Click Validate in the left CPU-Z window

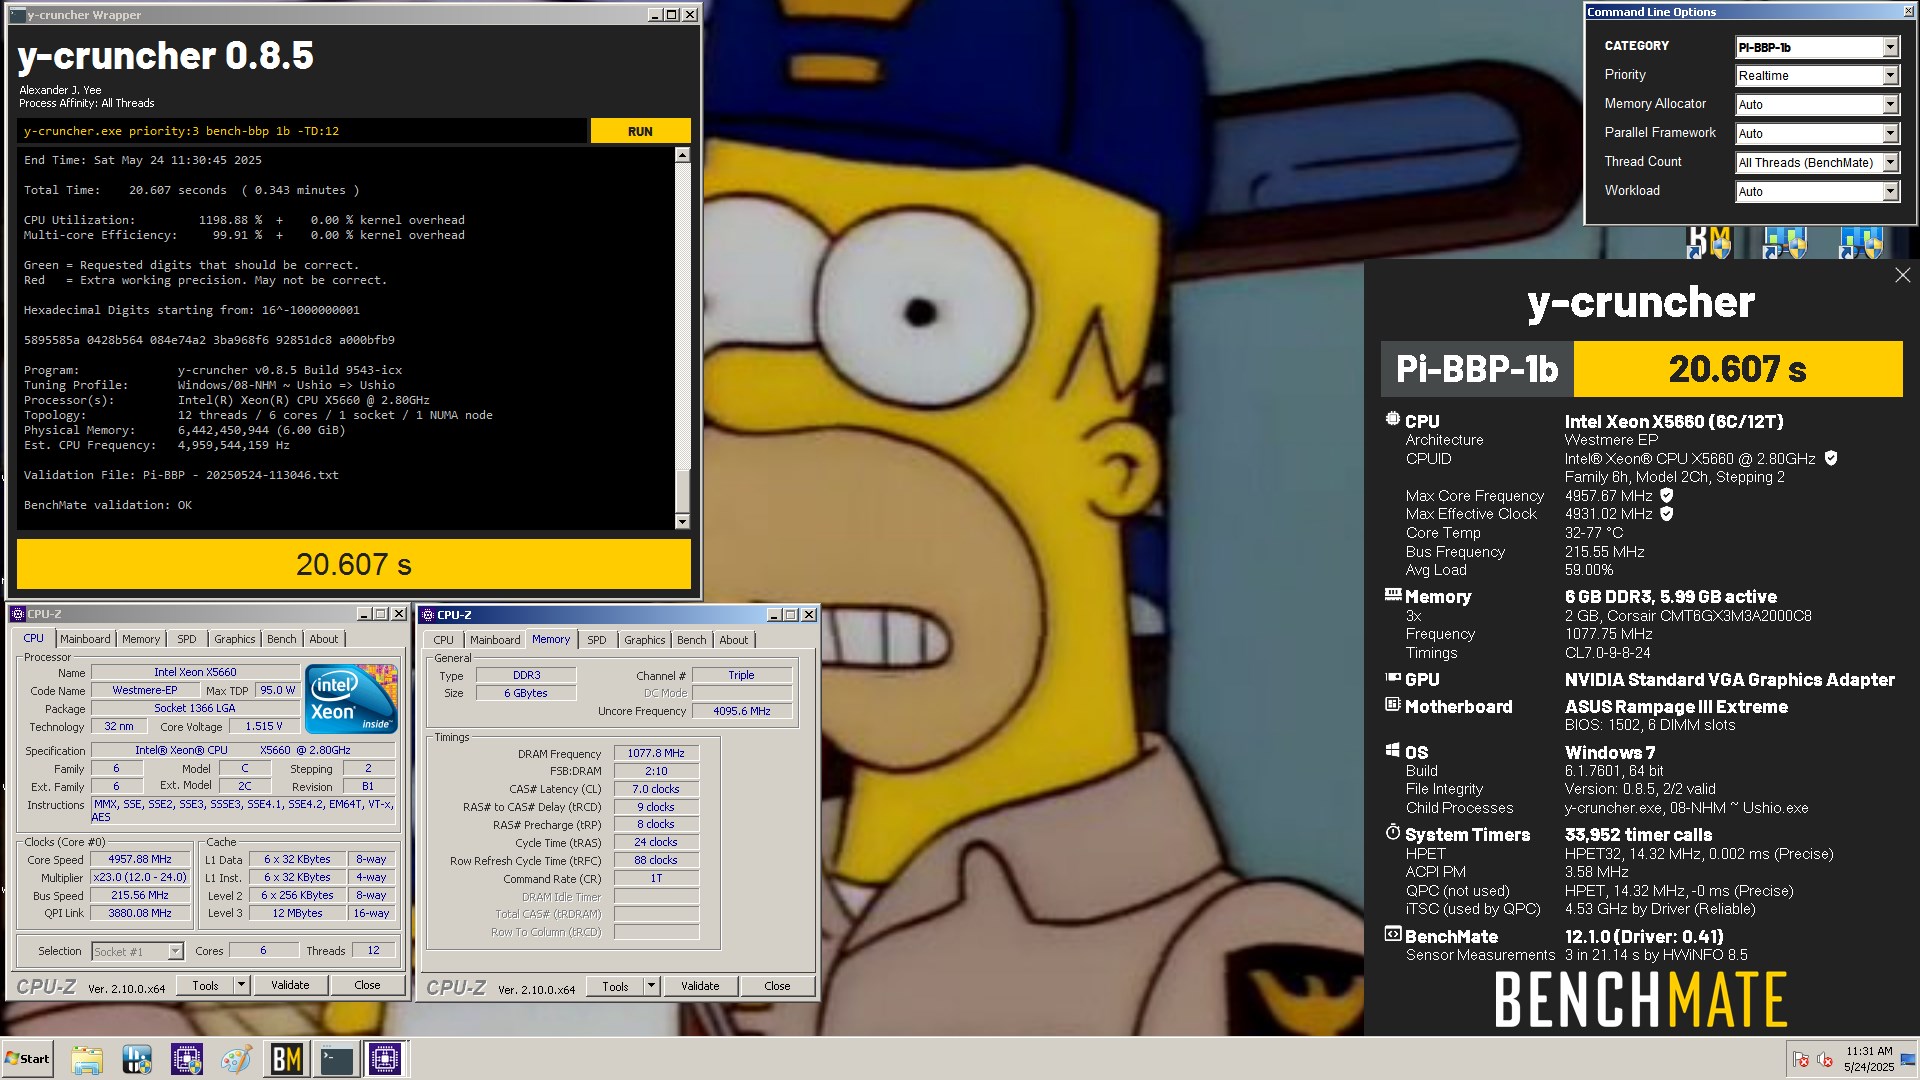click(290, 986)
